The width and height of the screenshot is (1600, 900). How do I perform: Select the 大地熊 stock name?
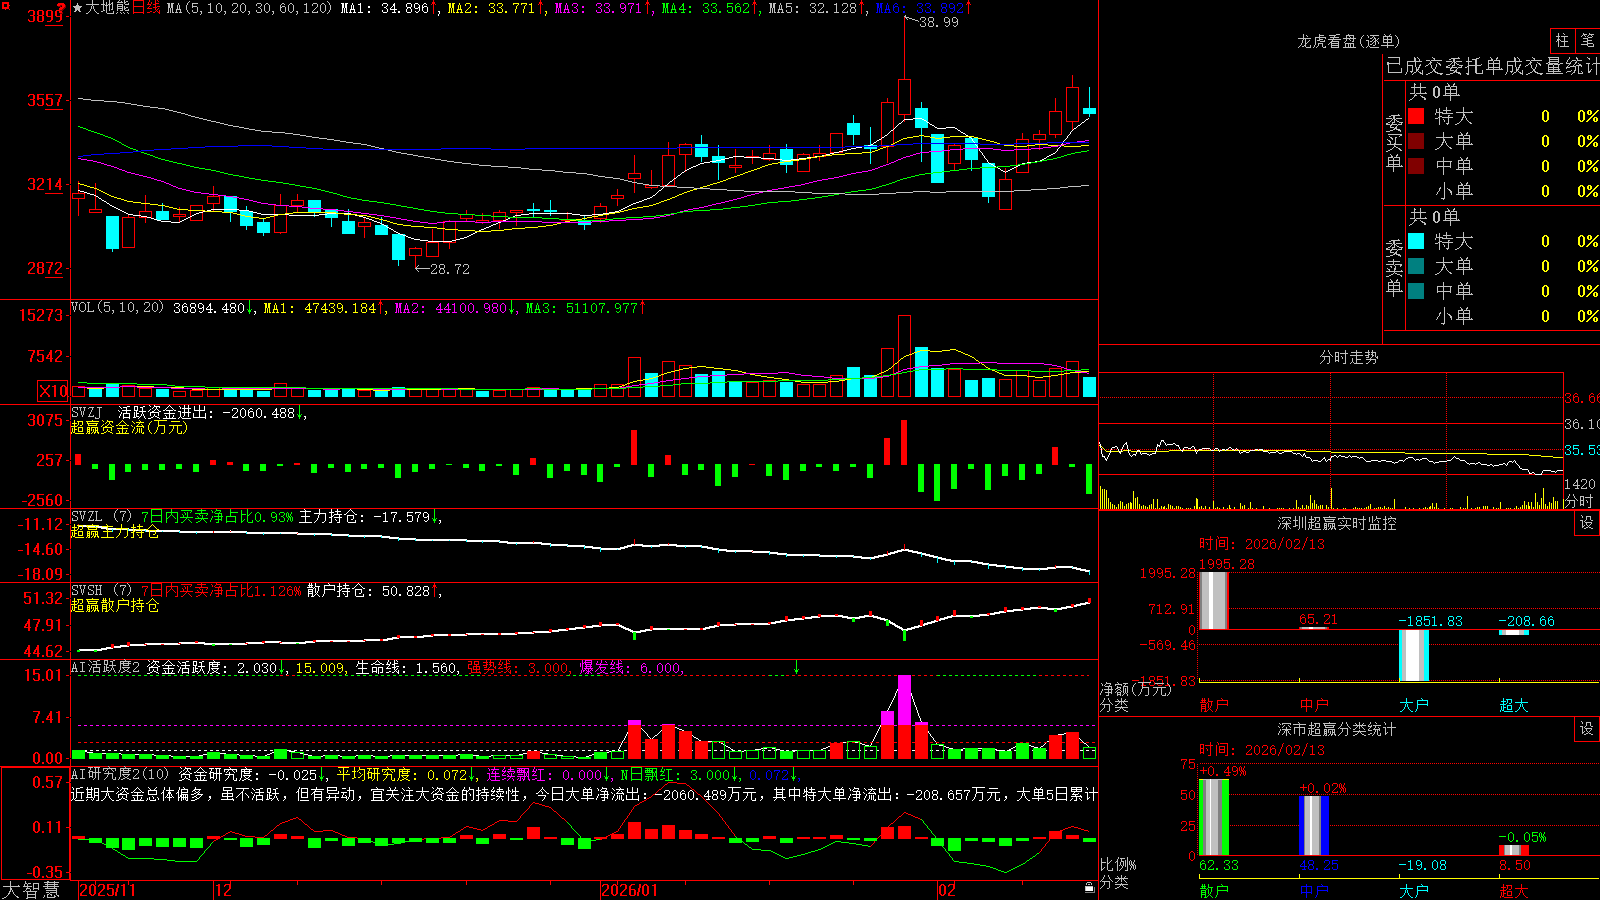pos(108,8)
